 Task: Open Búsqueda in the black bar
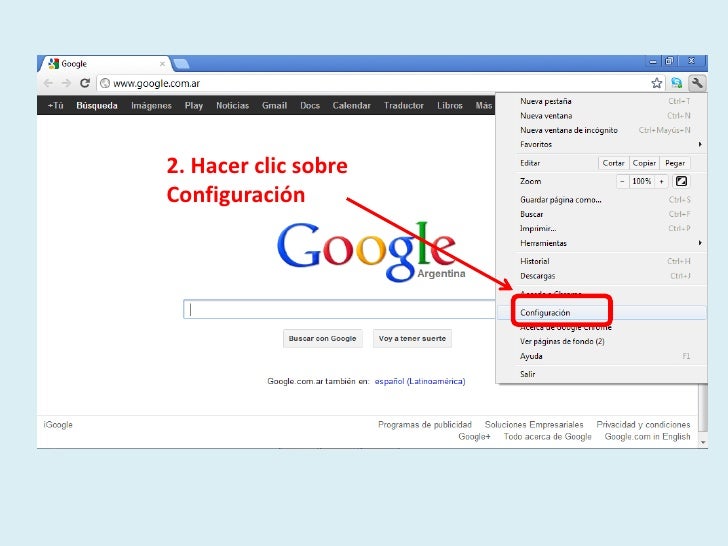click(x=97, y=105)
